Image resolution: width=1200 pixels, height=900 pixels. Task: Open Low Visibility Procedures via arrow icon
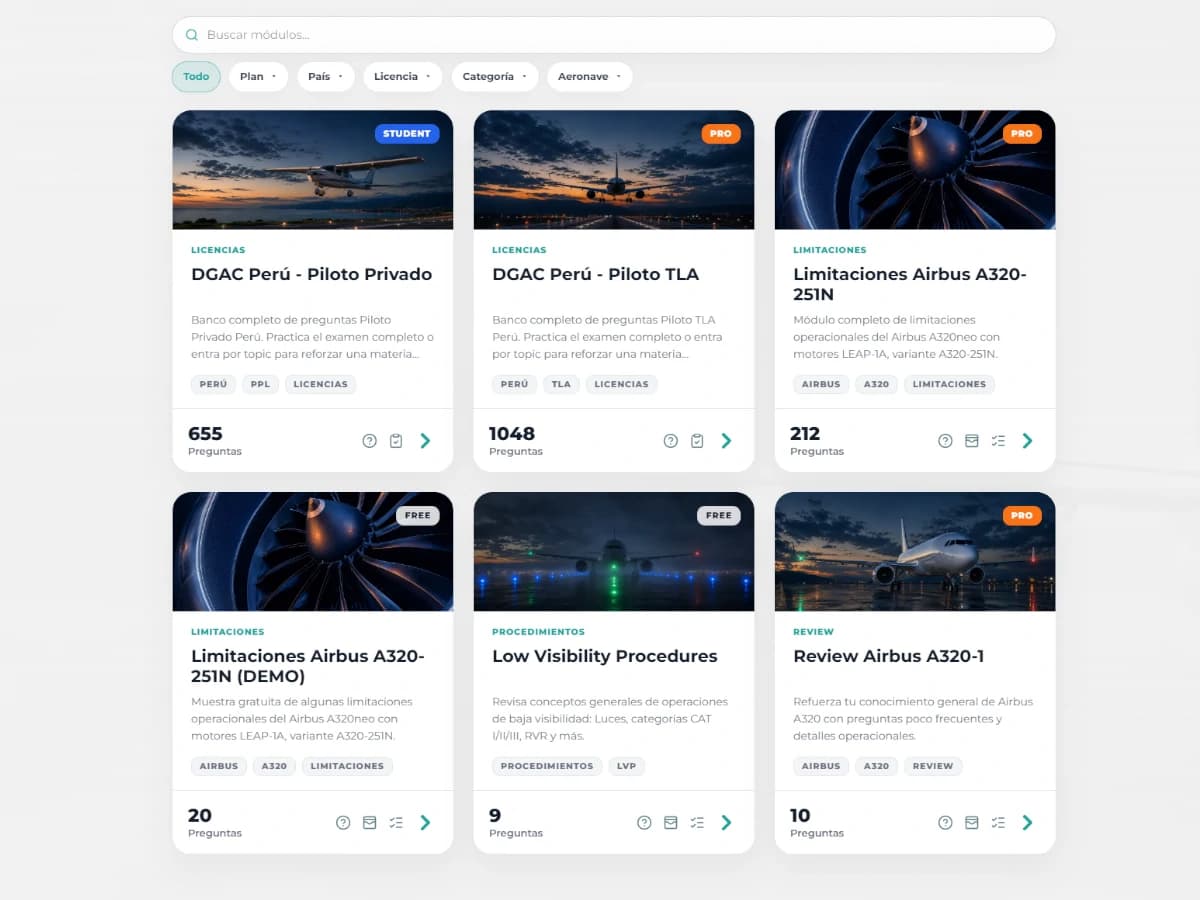tap(726, 823)
